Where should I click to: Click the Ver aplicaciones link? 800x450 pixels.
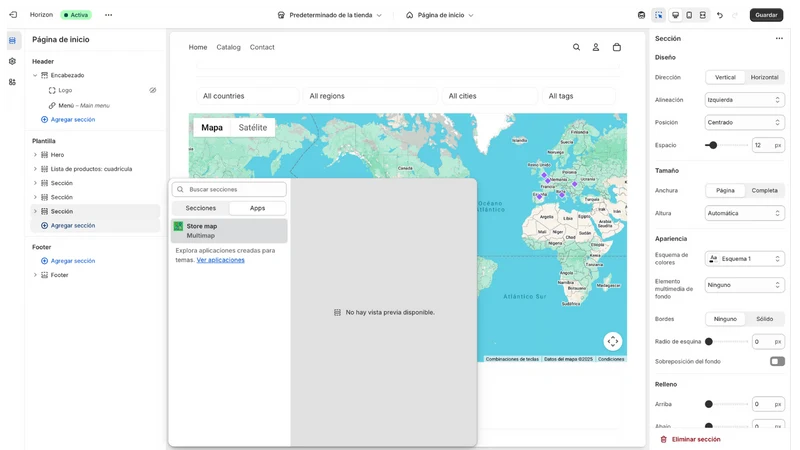(220, 260)
